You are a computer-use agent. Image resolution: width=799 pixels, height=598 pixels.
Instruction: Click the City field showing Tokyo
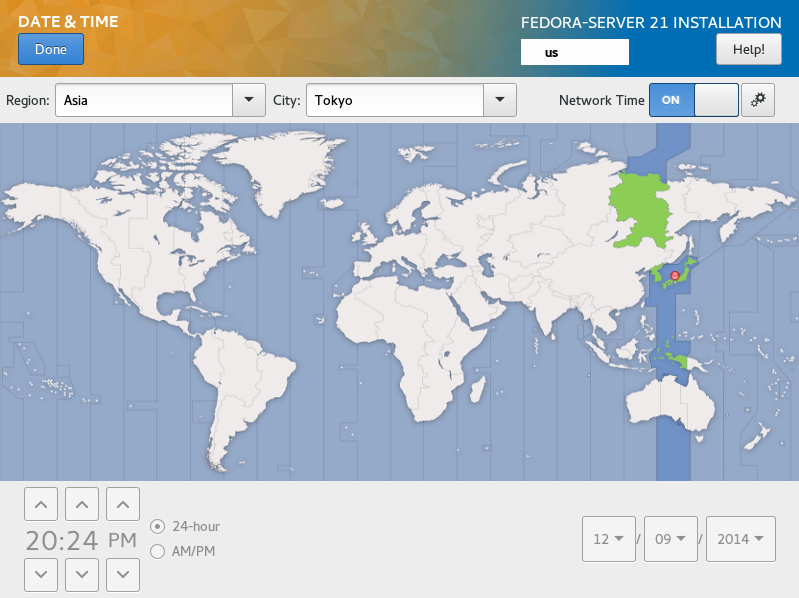tap(395, 100)
